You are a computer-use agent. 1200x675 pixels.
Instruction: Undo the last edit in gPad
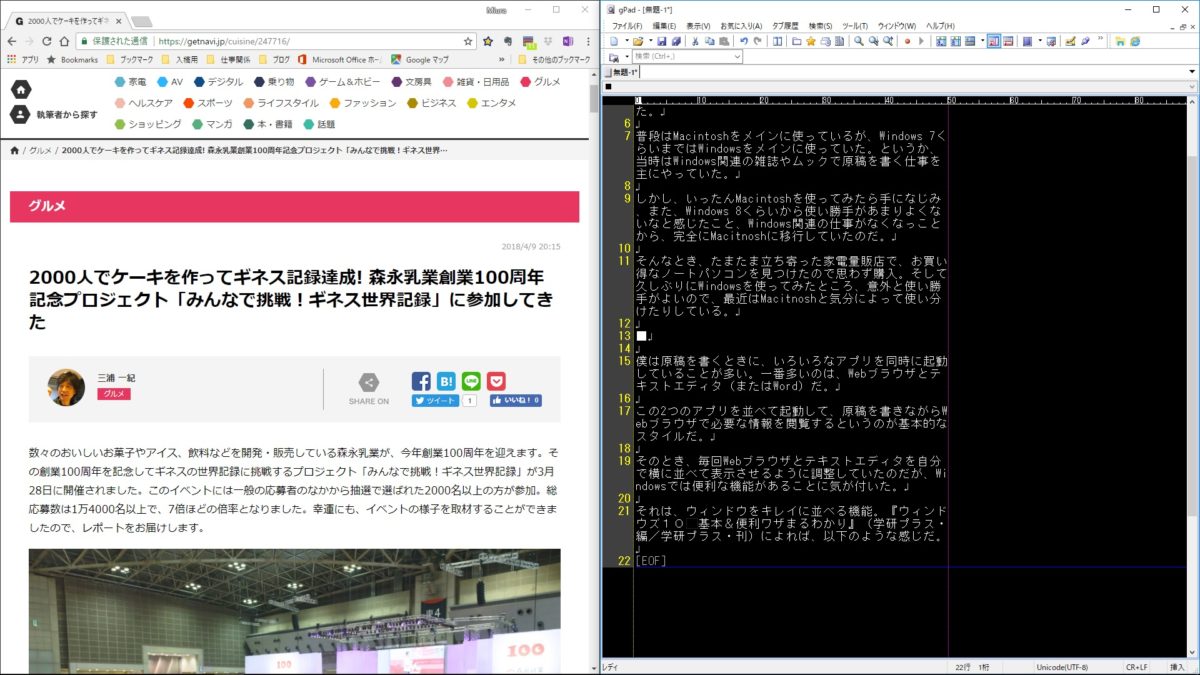point(743,41)
